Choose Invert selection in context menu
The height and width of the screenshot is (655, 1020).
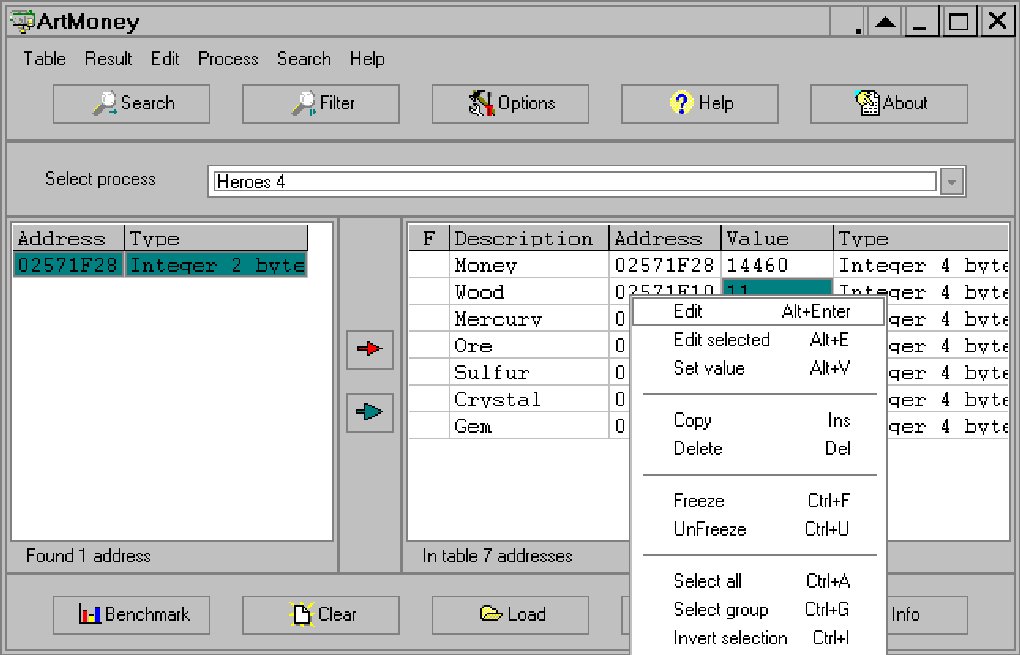click(x=758, y=637)
